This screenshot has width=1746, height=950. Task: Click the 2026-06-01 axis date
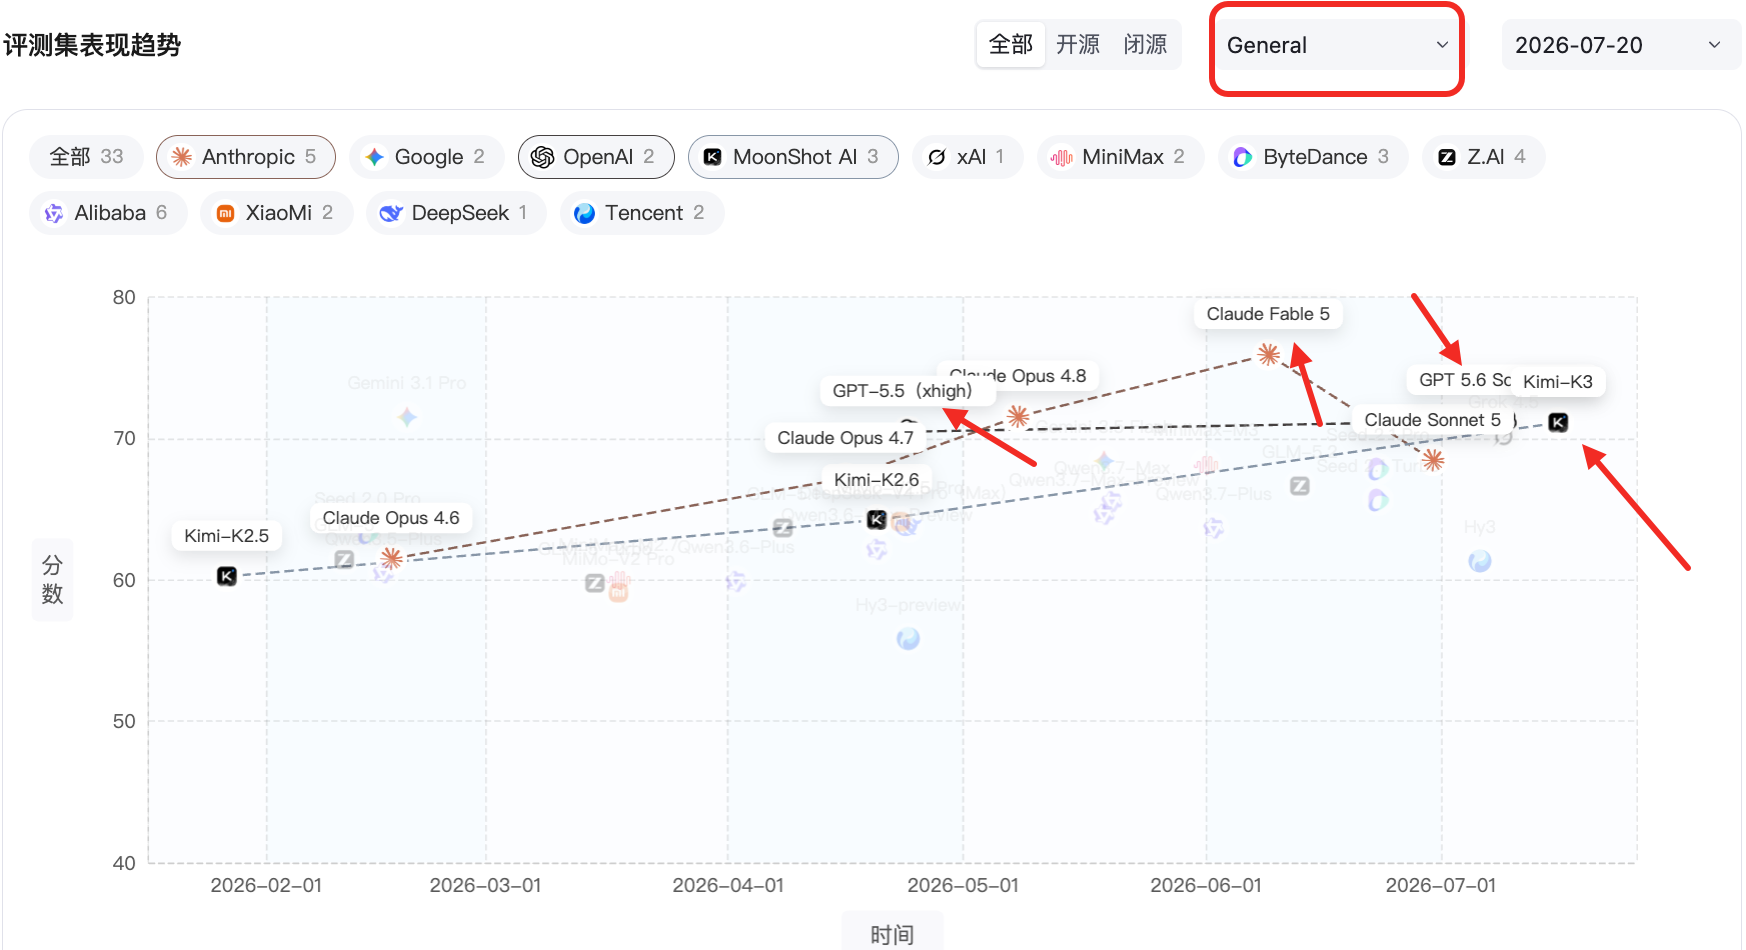[x=1206, y=885]
